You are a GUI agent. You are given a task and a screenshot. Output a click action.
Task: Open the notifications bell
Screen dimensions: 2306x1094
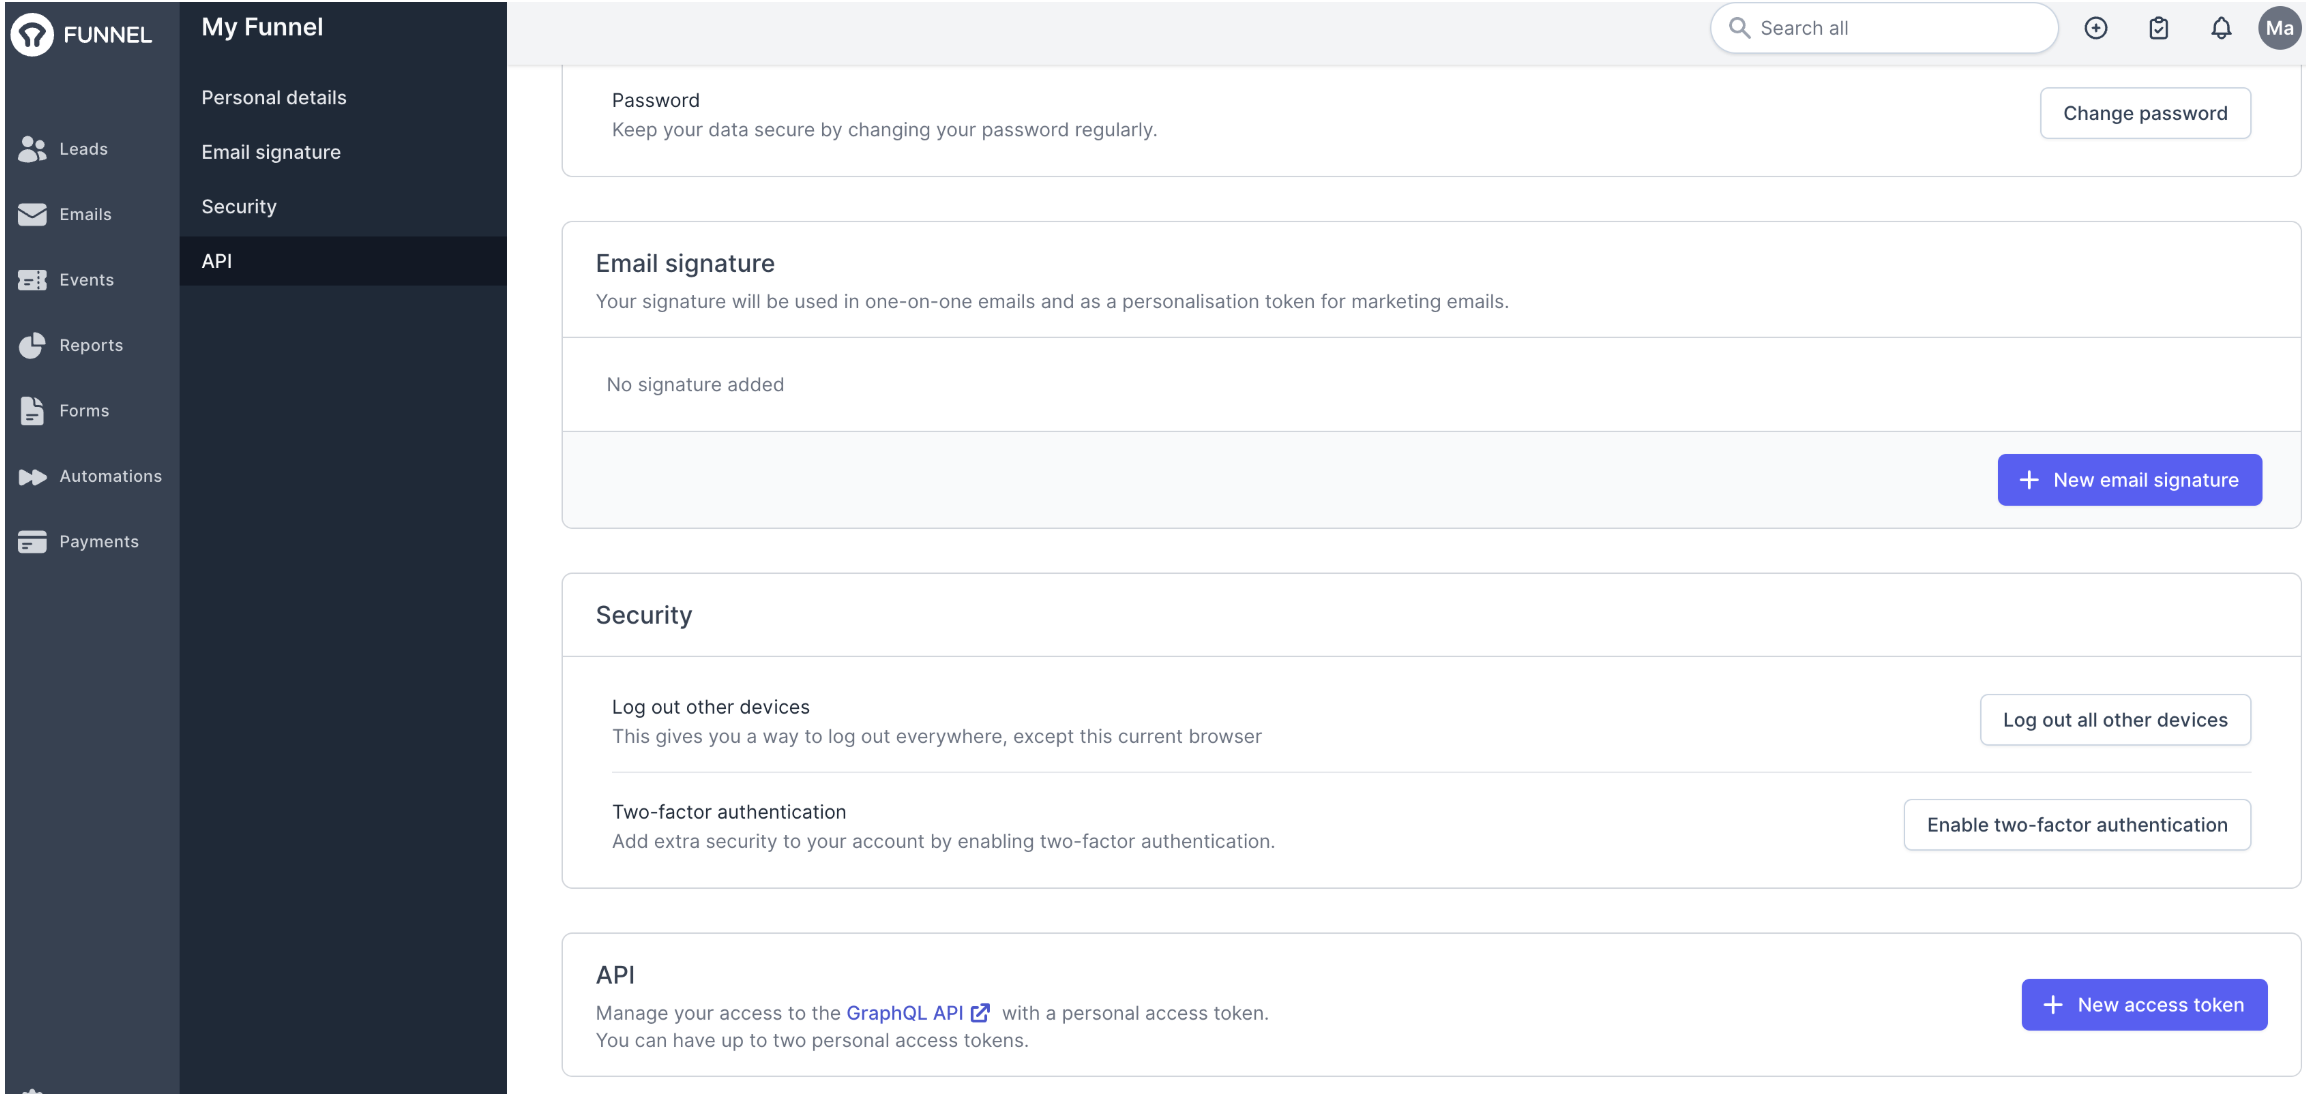pos(2221,28)
